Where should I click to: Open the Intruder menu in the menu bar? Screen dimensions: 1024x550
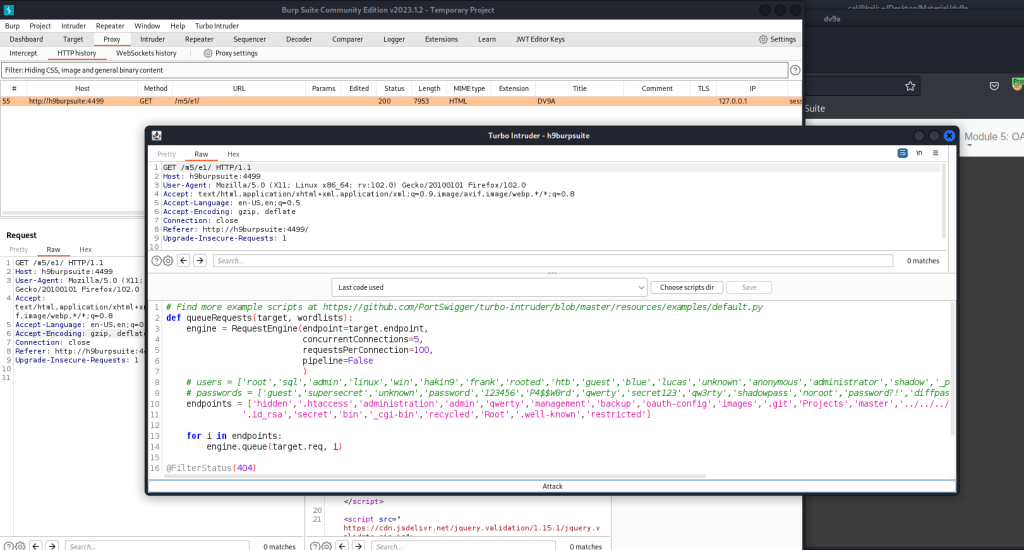coord(73,26)
